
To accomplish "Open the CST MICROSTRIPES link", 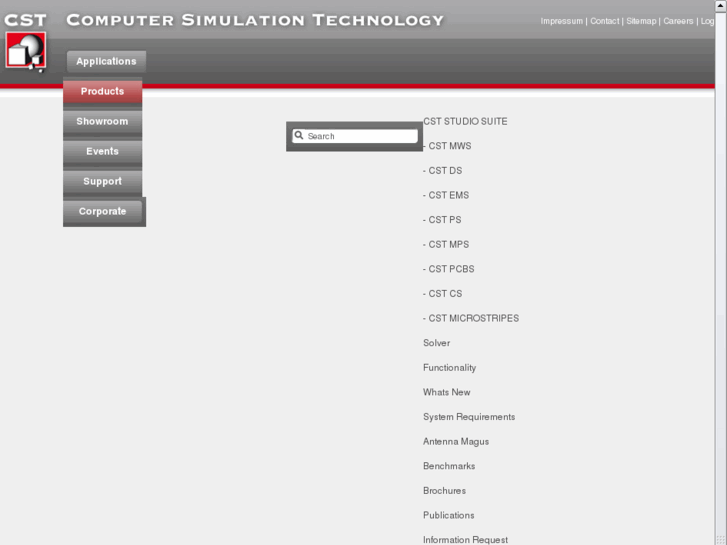I will [473, 318].
